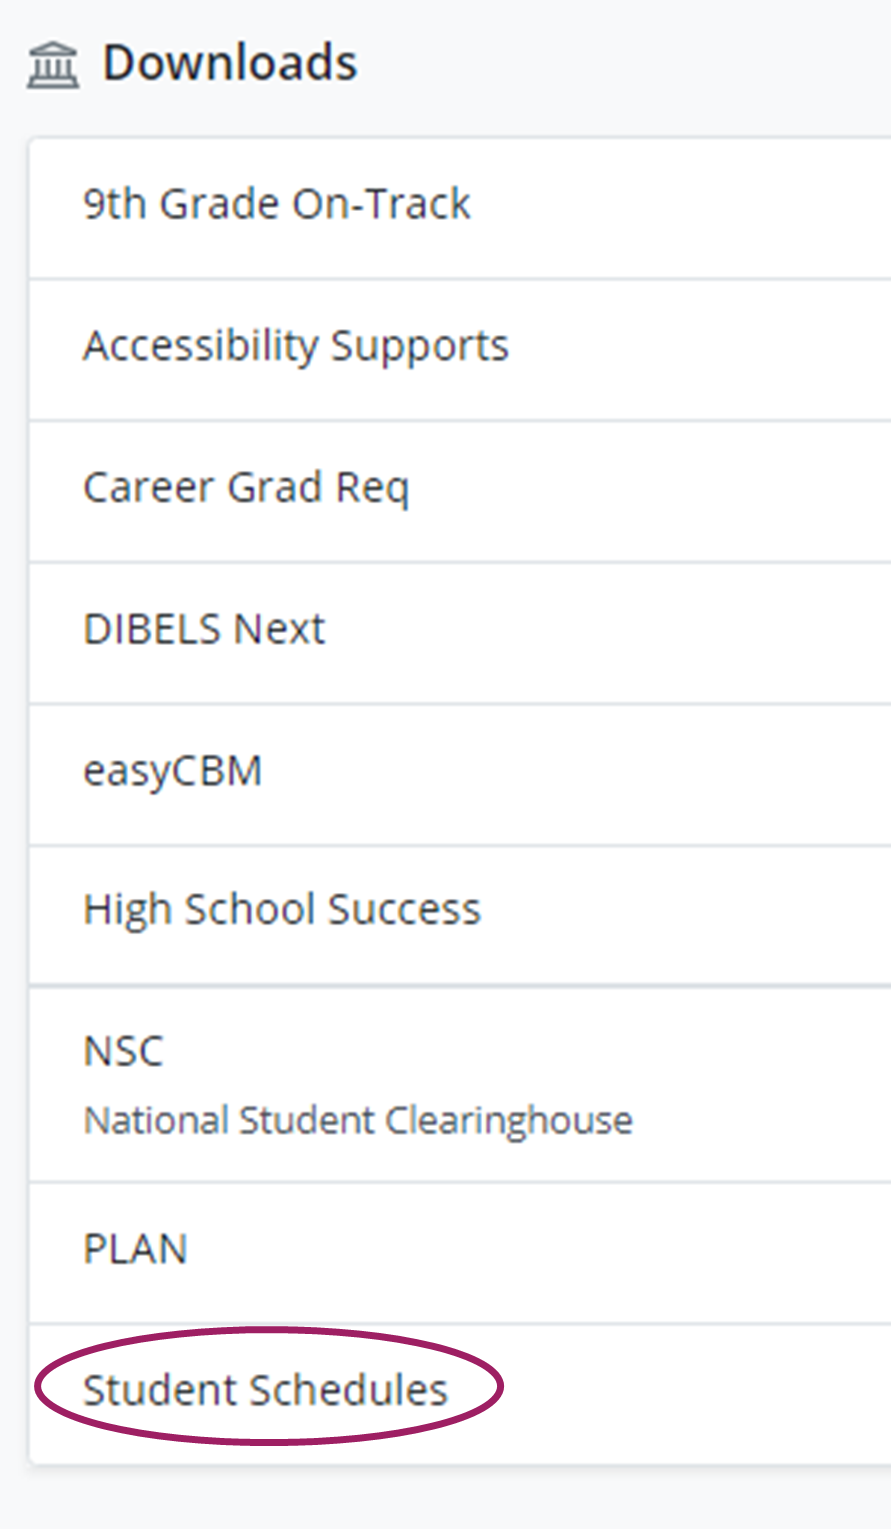Open the NSC National Student Clearinghouse item
This screenshot has width=891, height=1529.
tap(123, 1051)
